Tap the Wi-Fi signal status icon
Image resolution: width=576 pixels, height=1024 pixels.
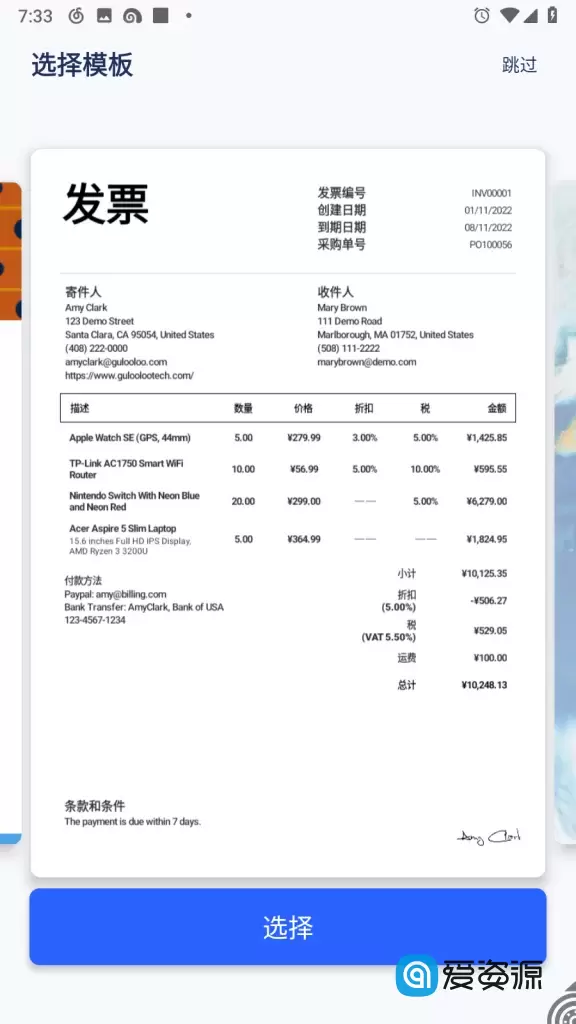point(509,16)
